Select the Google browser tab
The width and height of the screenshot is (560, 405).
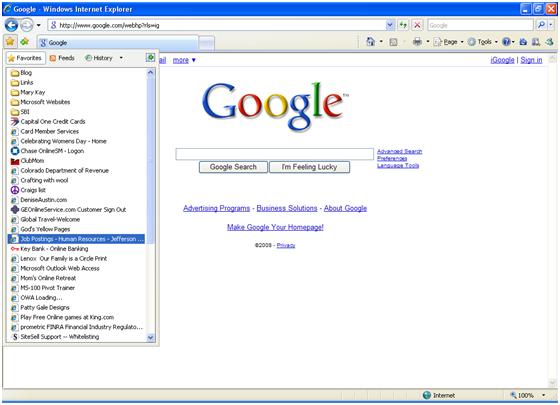tap(118, 42)
